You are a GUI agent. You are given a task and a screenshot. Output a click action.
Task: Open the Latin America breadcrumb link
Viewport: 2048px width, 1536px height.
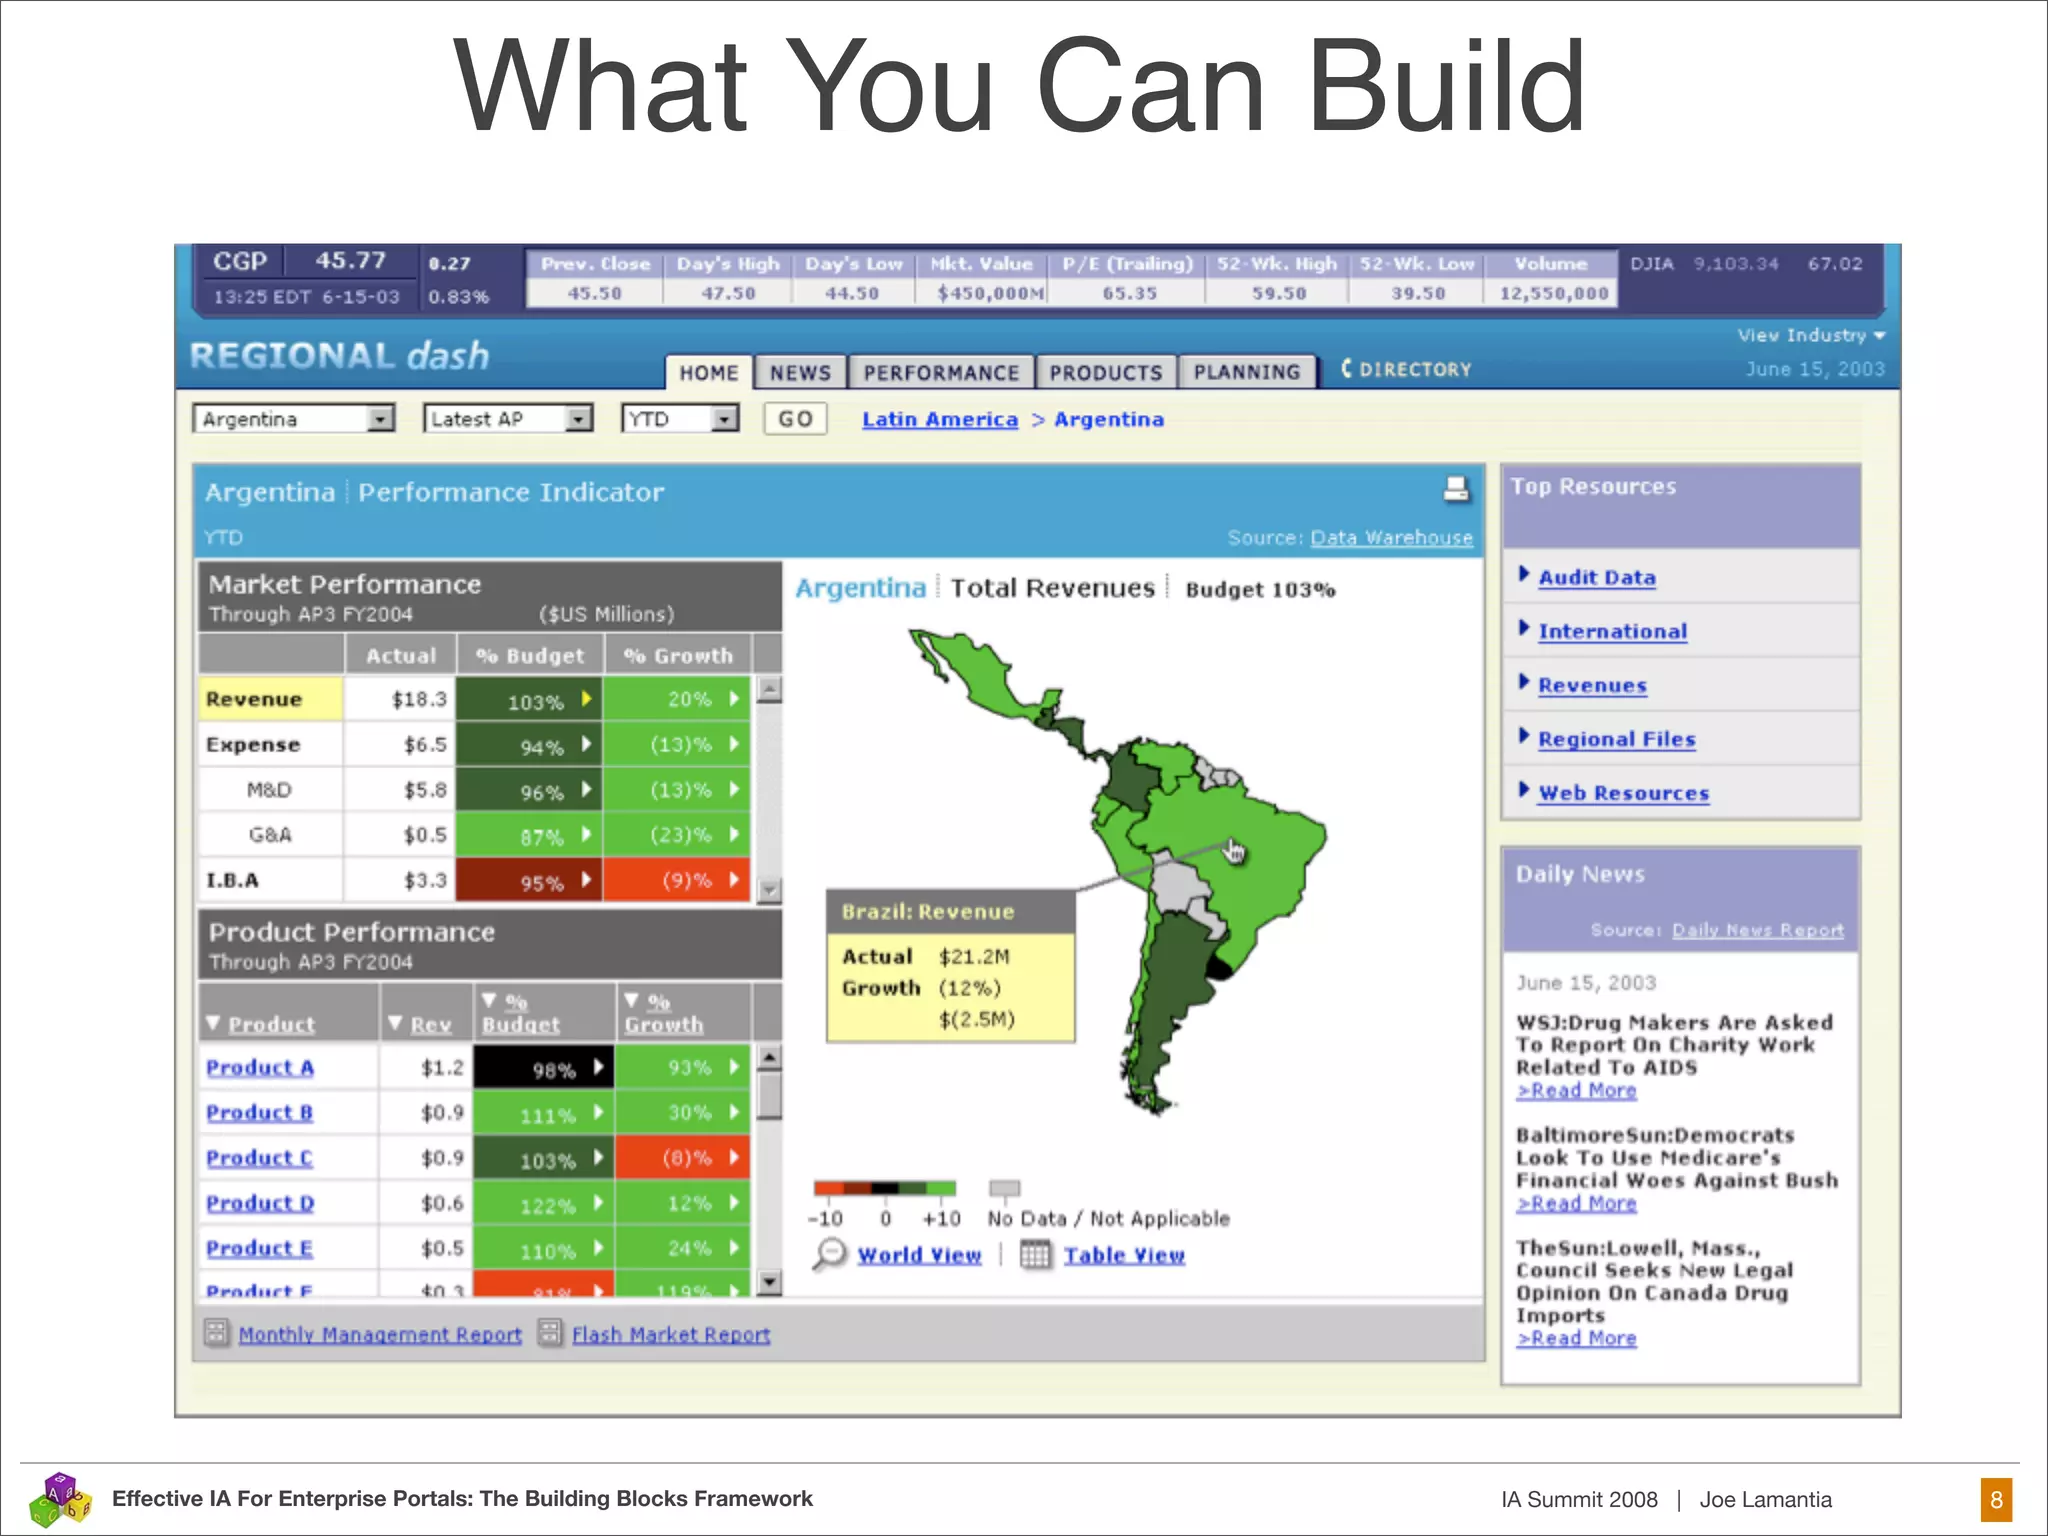[x=939, y=420]
